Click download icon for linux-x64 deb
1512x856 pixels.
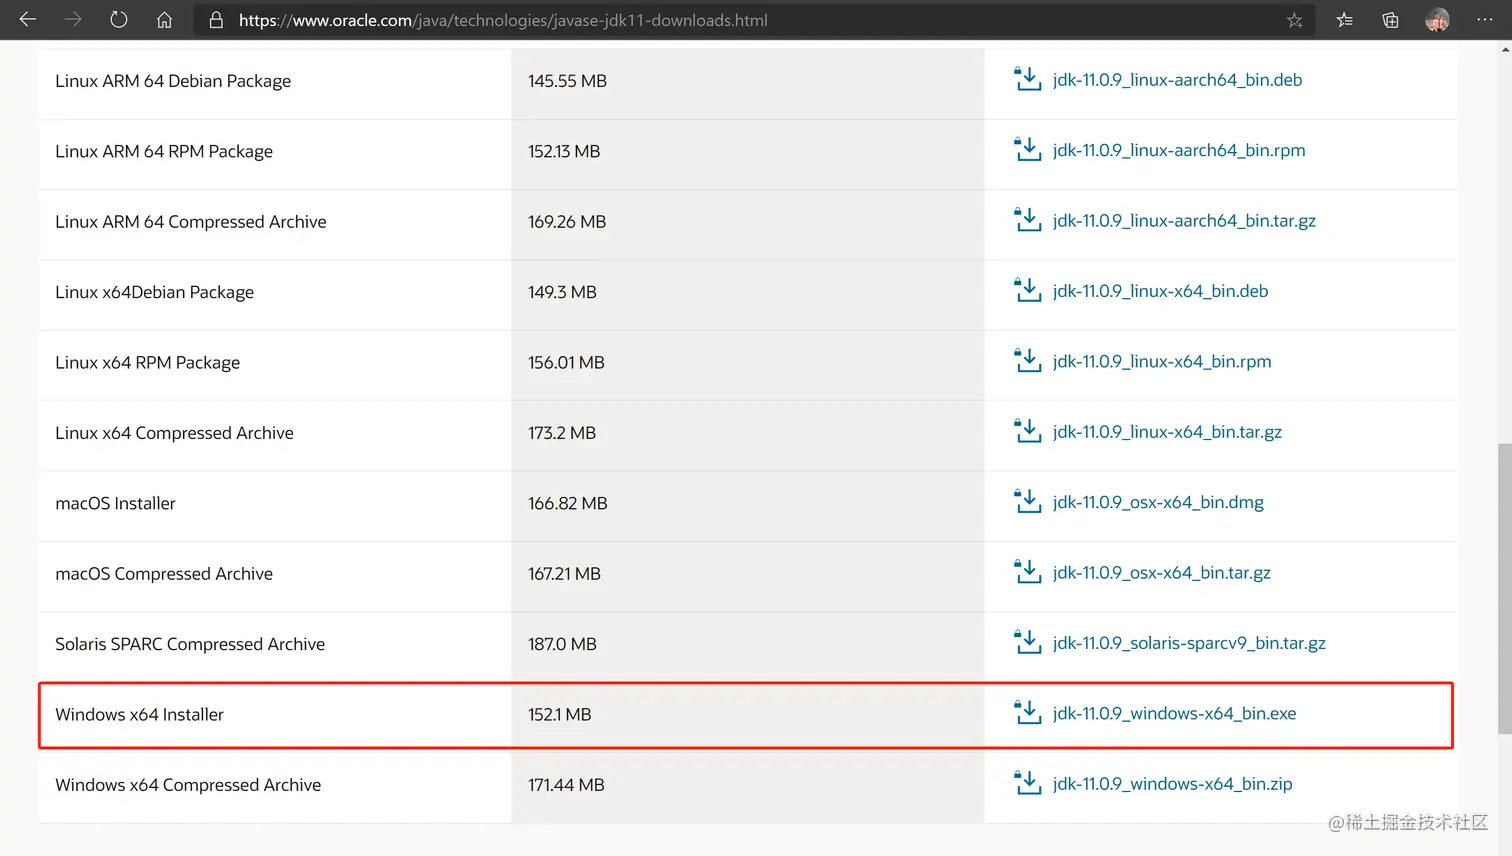[1028, 290]
